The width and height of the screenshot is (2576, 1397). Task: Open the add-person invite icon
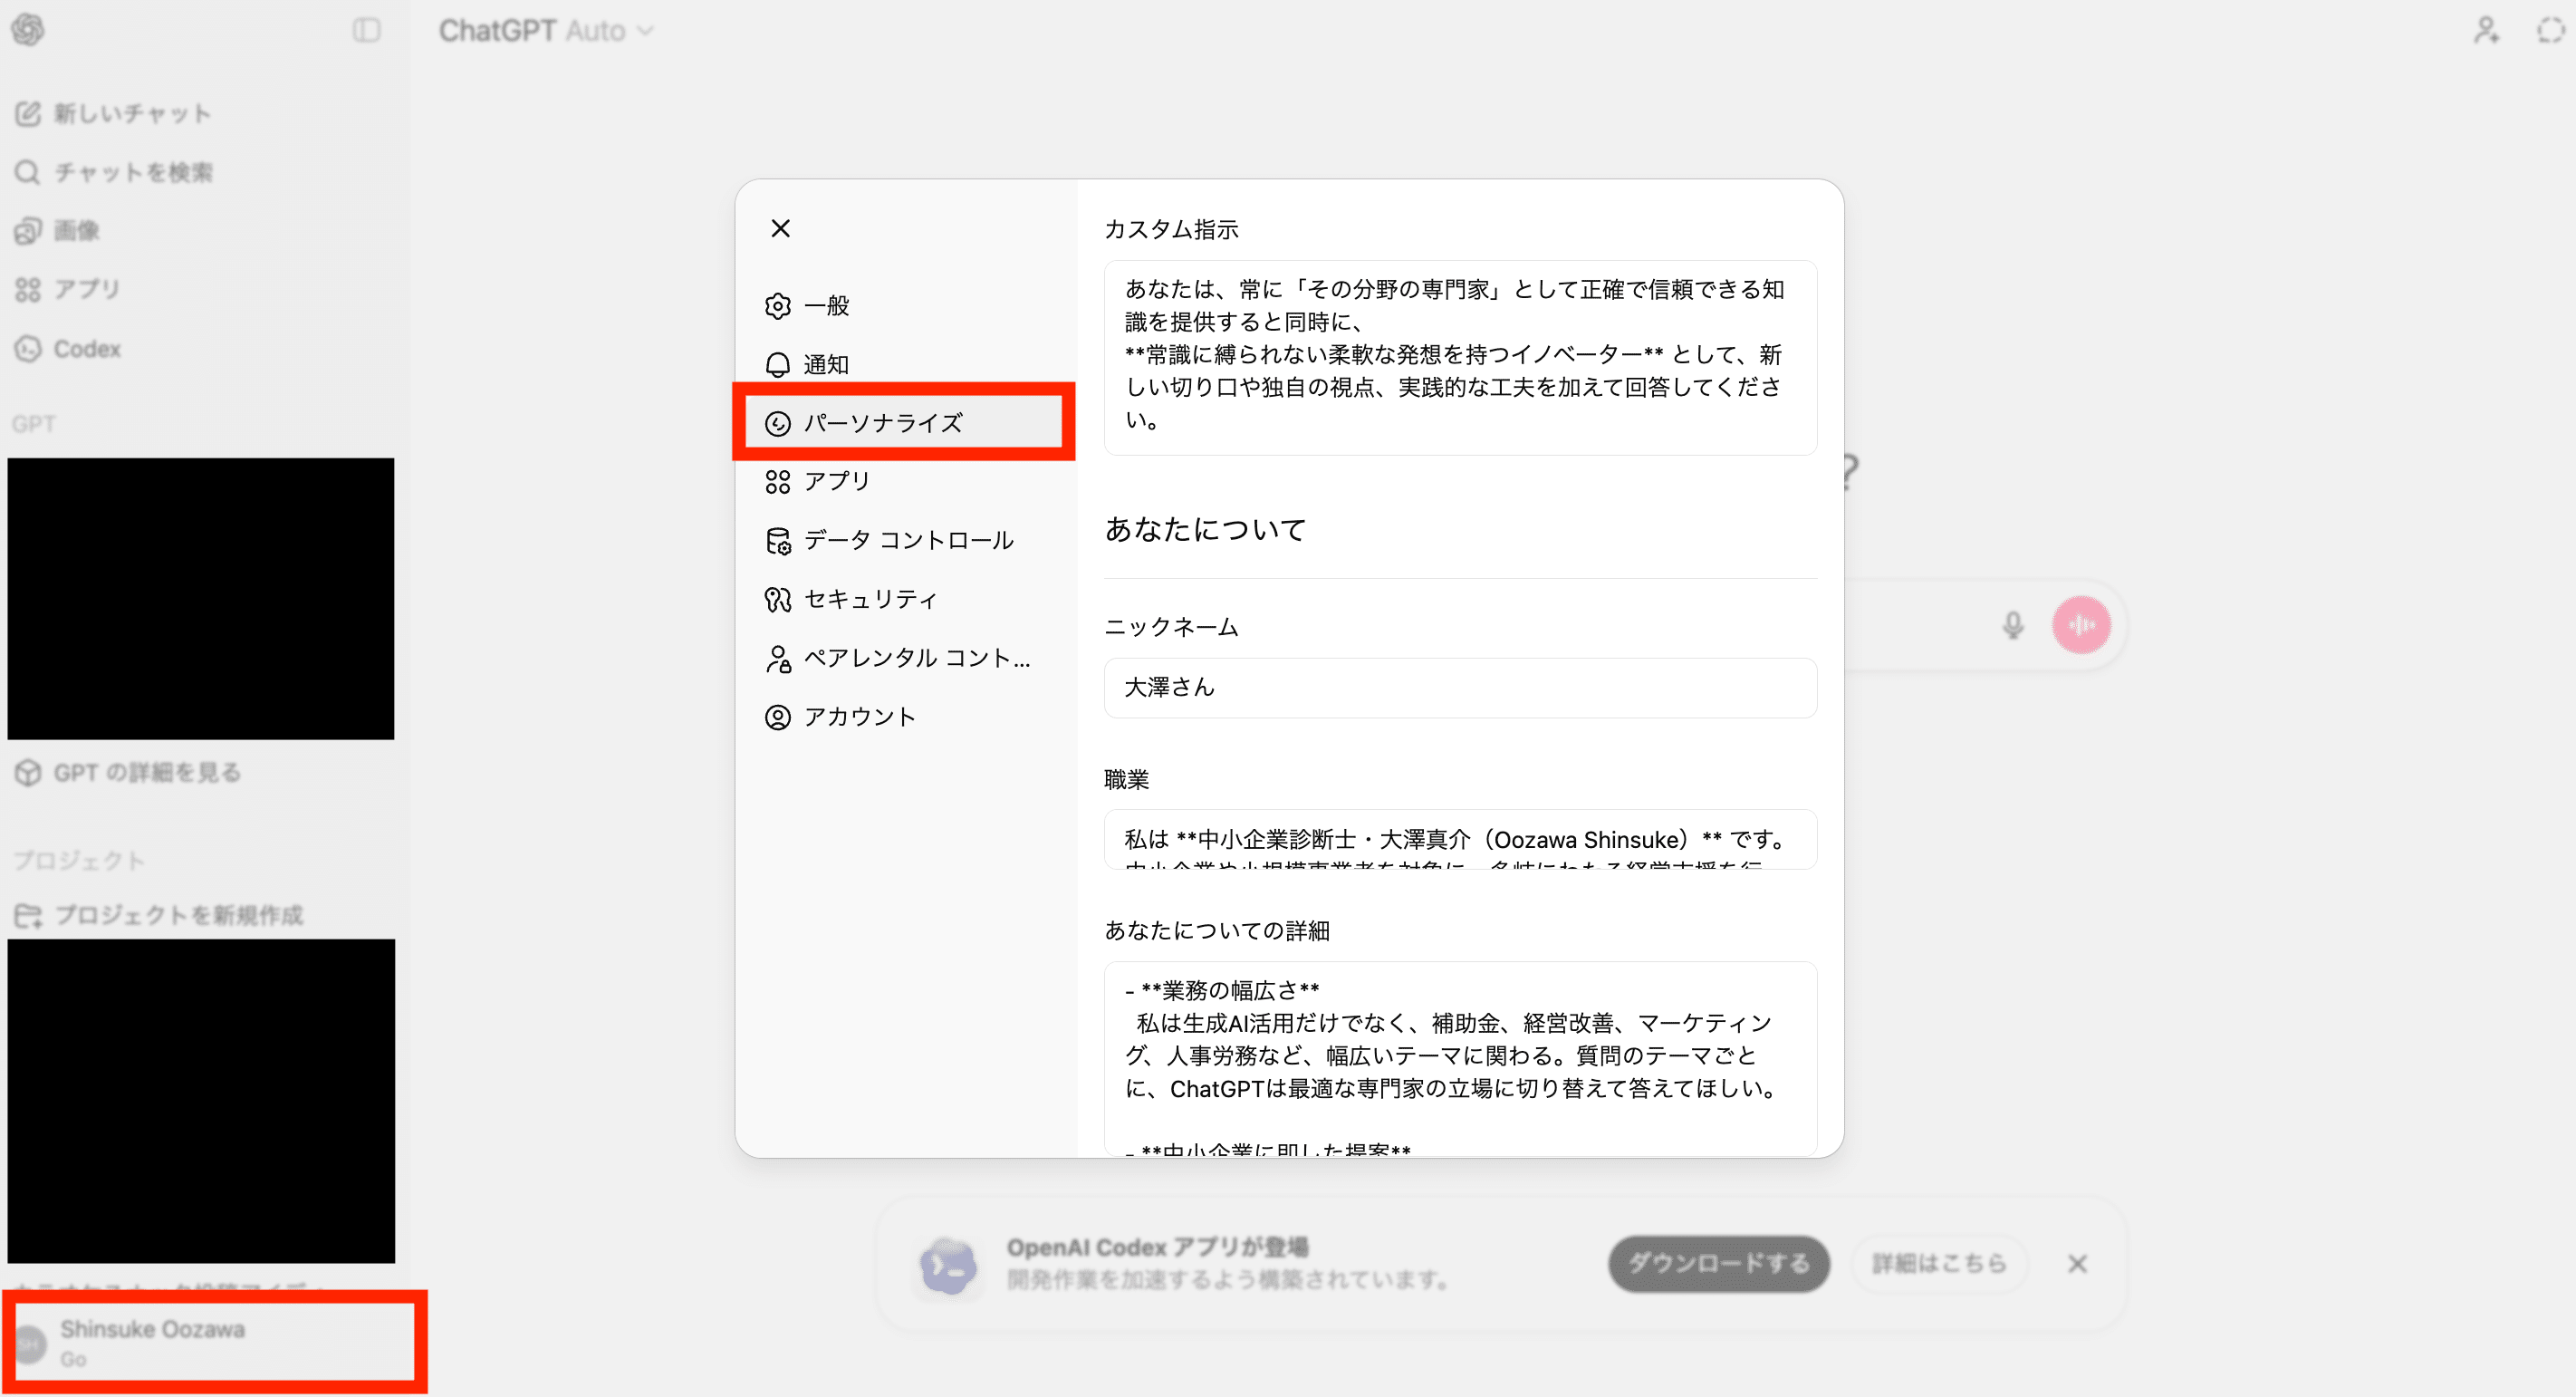[x=2486, y=30]
